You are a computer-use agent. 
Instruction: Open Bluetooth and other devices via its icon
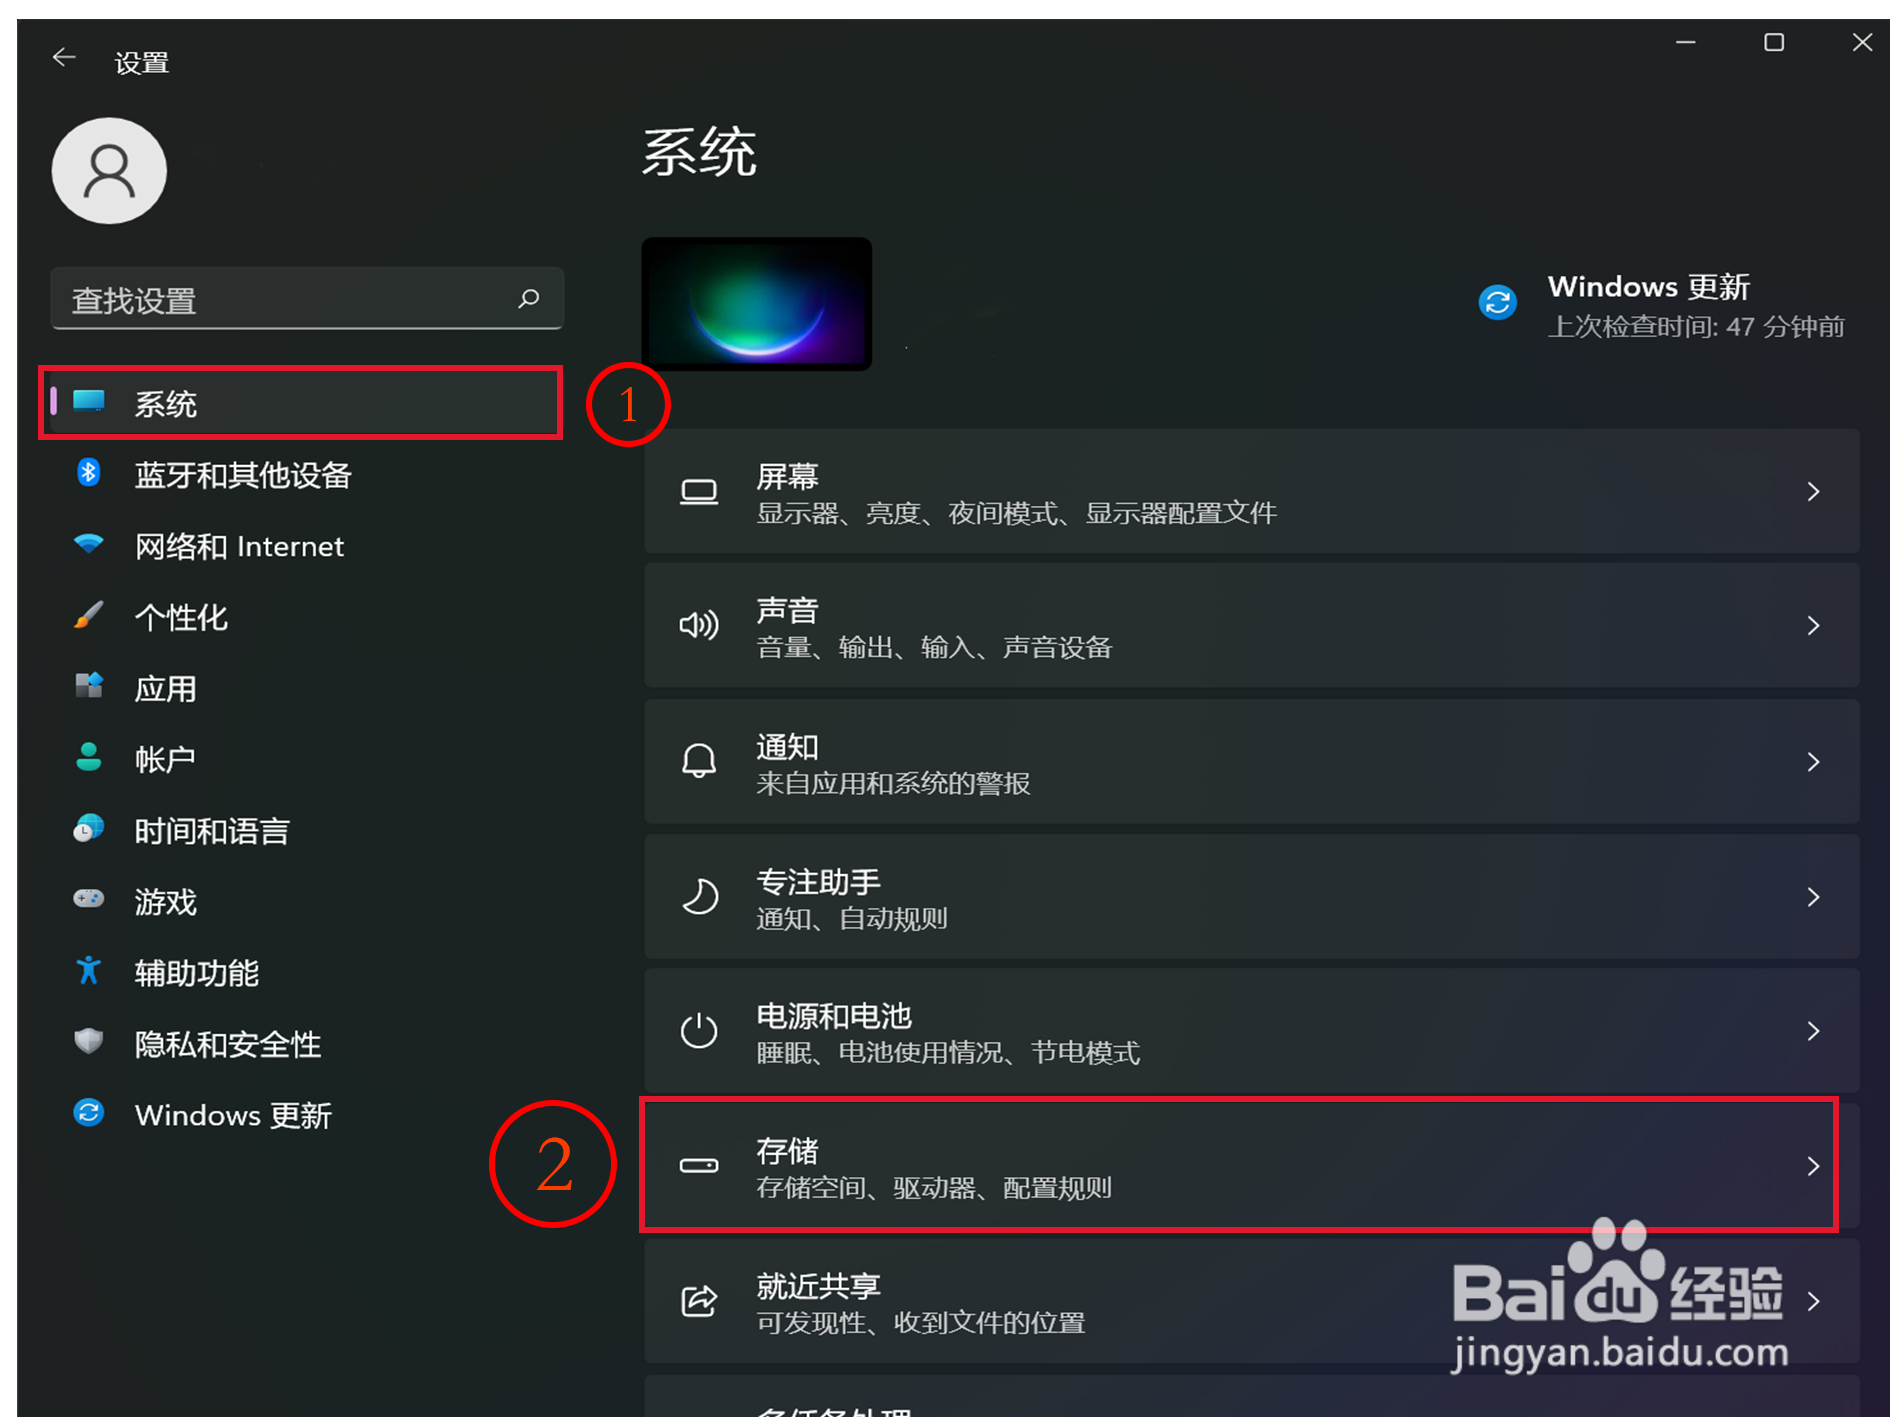pyautogui.click(x=89, y=472)
